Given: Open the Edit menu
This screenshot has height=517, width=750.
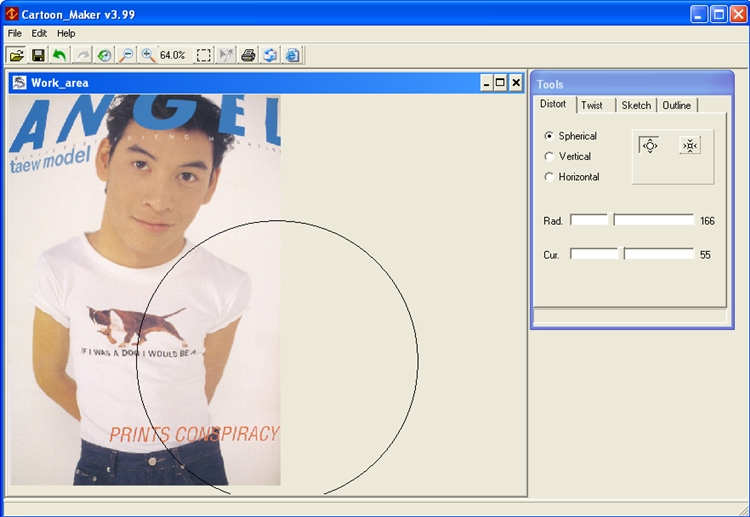Looking at the screenshot, I should pyautogui.click(x=39, y=33).
